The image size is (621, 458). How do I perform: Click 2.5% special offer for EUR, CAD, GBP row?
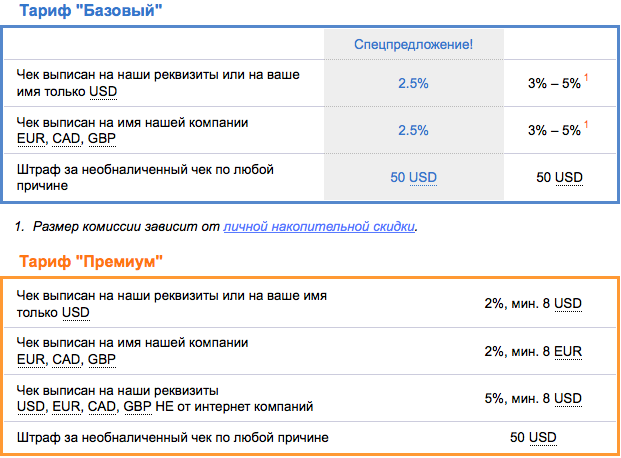[413, 130]
